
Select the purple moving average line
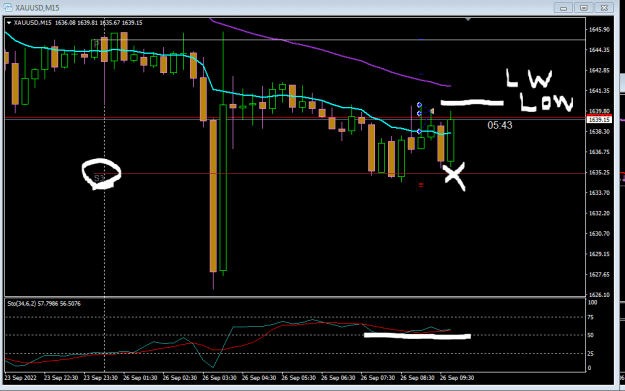click(x=331, y=53)
